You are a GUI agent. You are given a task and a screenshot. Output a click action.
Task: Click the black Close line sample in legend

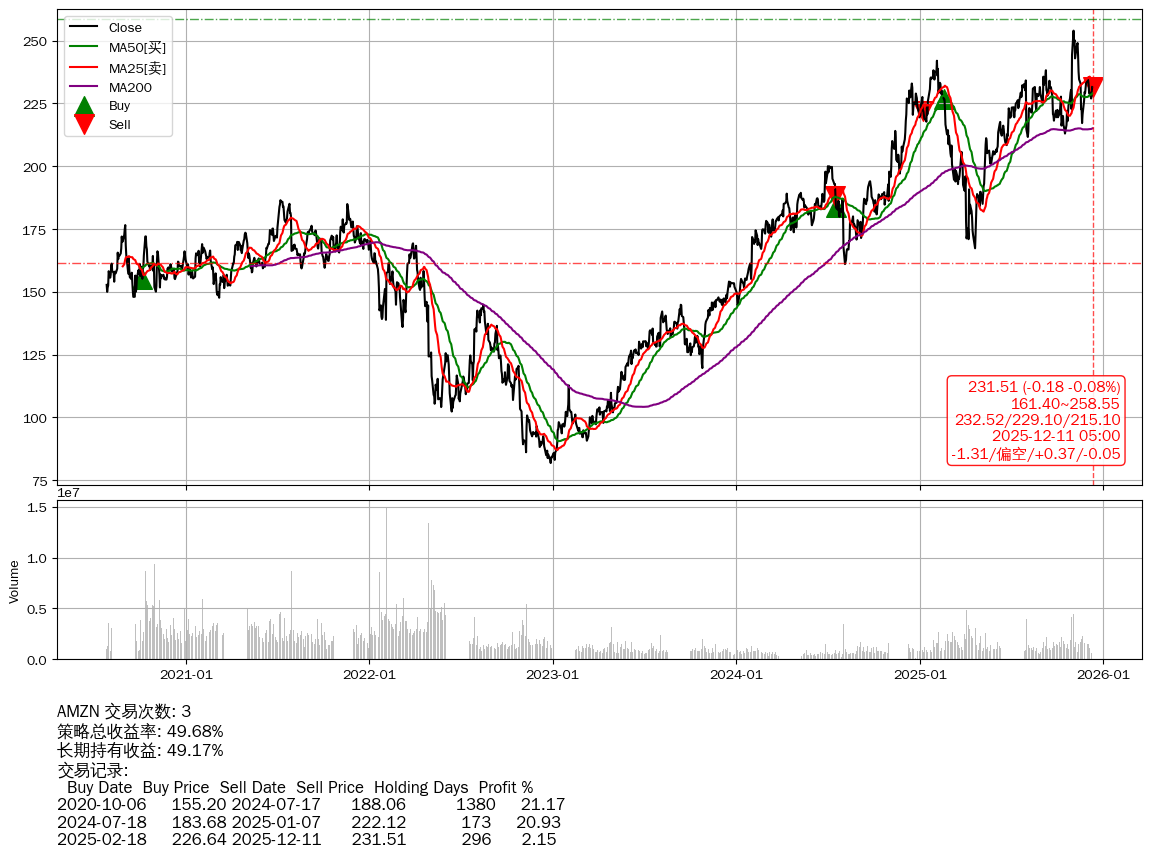tap(84, 28)
